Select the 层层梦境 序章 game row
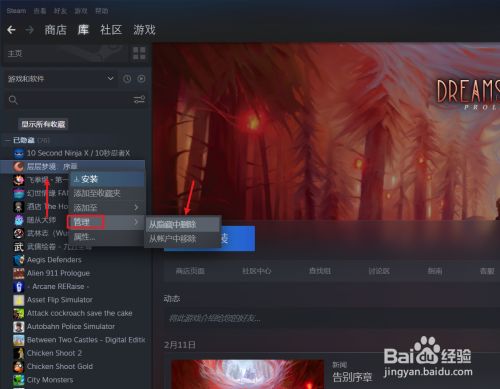This screenshot has height=389, width=500. 73,167
